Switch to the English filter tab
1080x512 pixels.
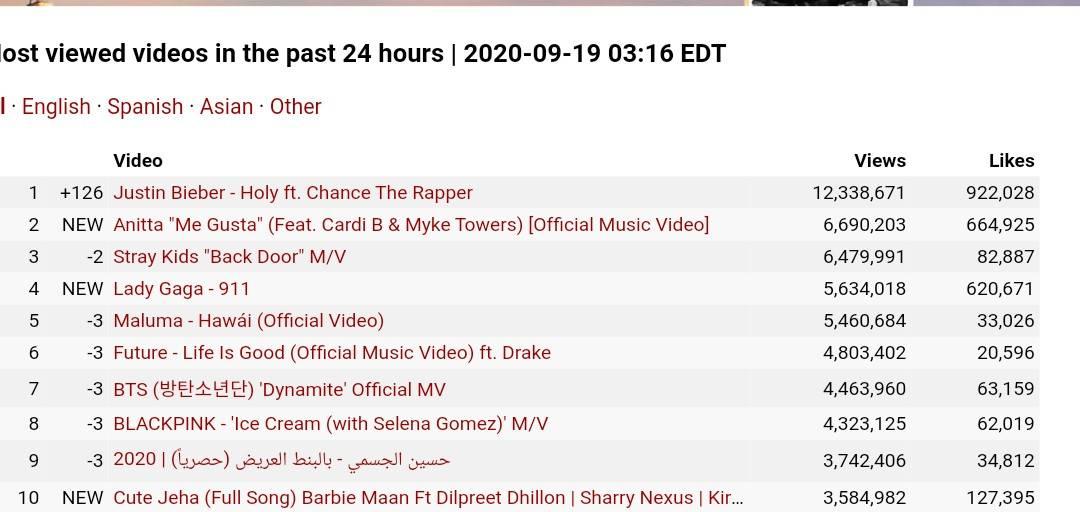(56, 107)
